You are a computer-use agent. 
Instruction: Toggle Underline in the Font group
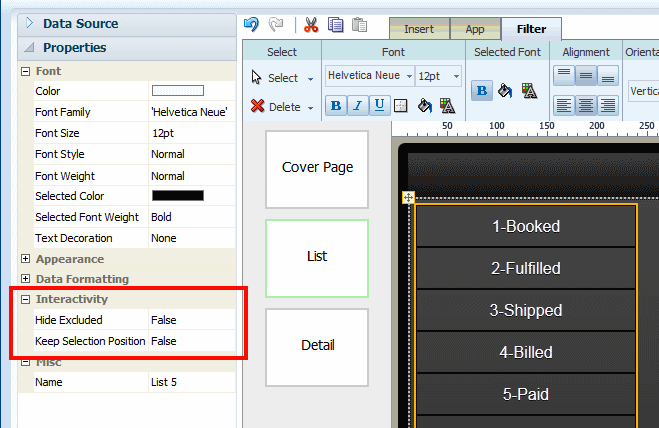click(379, 105)
